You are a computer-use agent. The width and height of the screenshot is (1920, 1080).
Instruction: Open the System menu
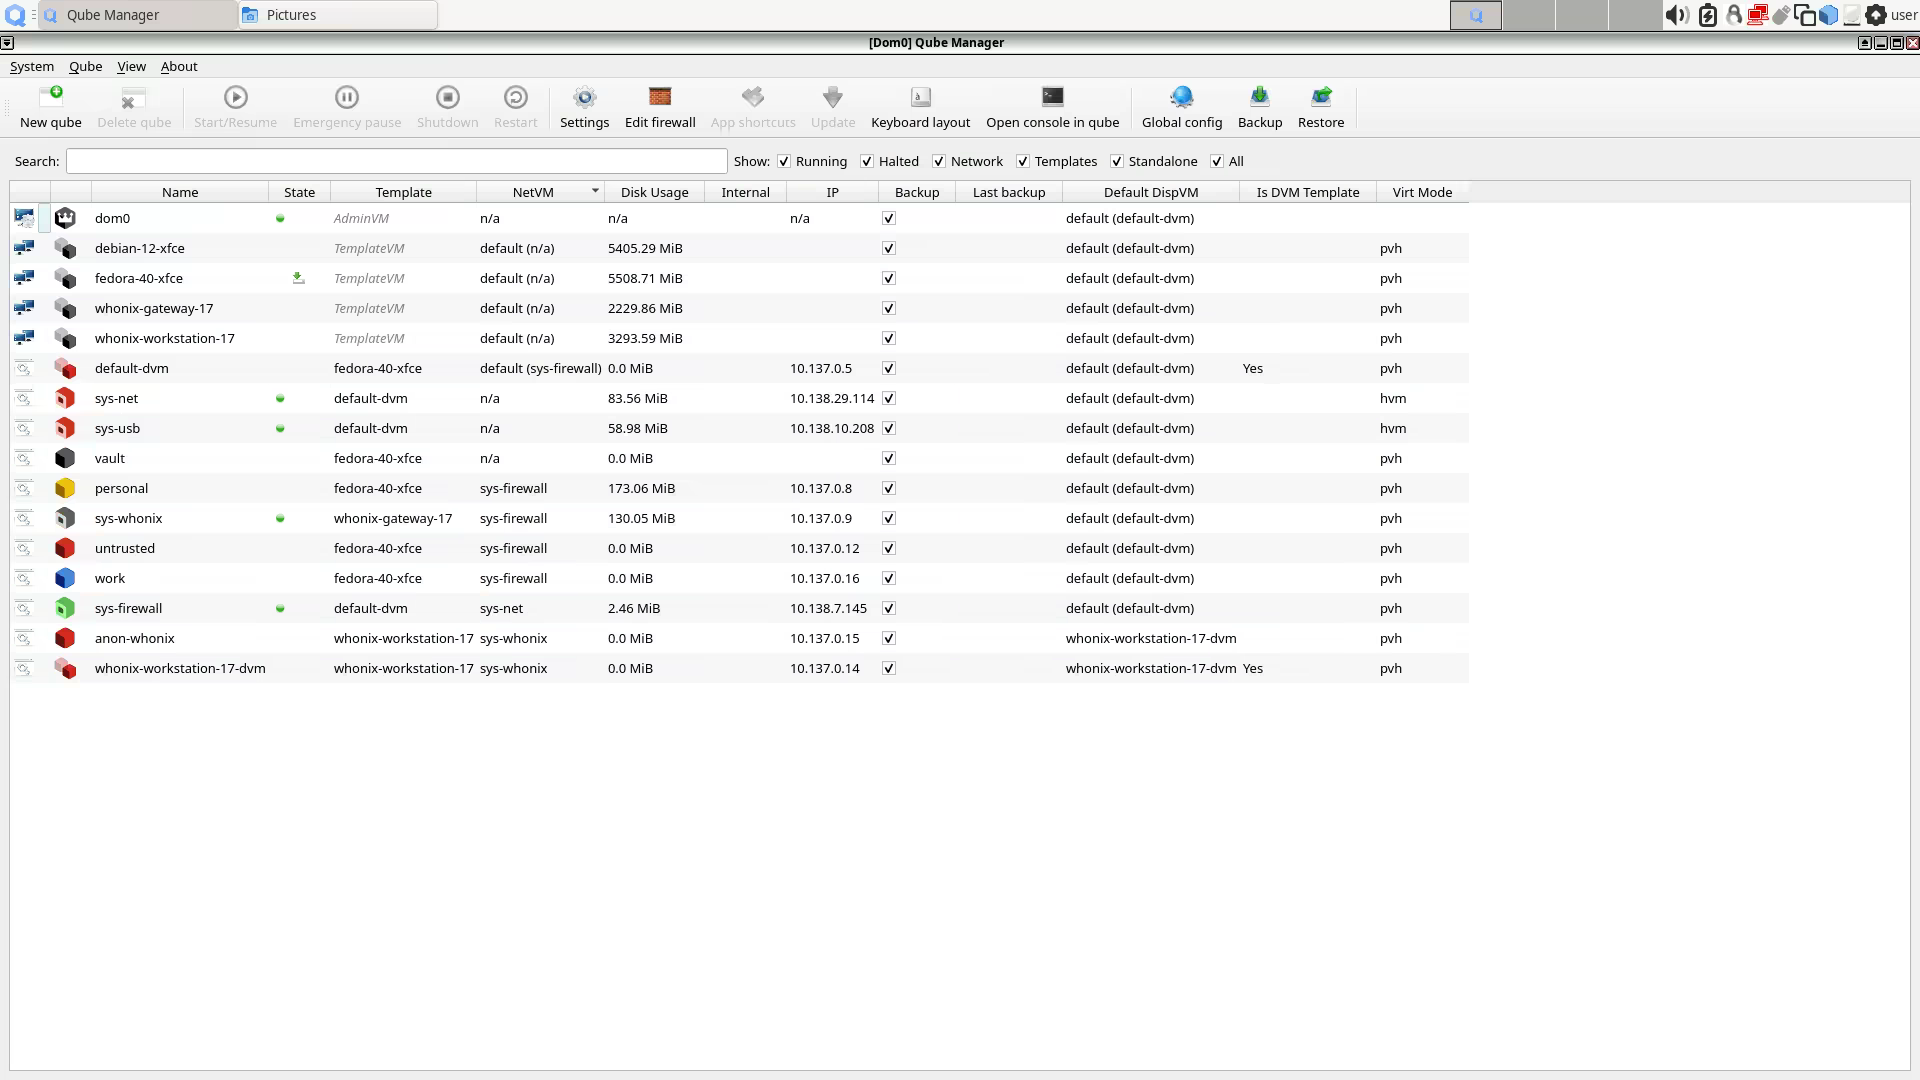(32, 66)
